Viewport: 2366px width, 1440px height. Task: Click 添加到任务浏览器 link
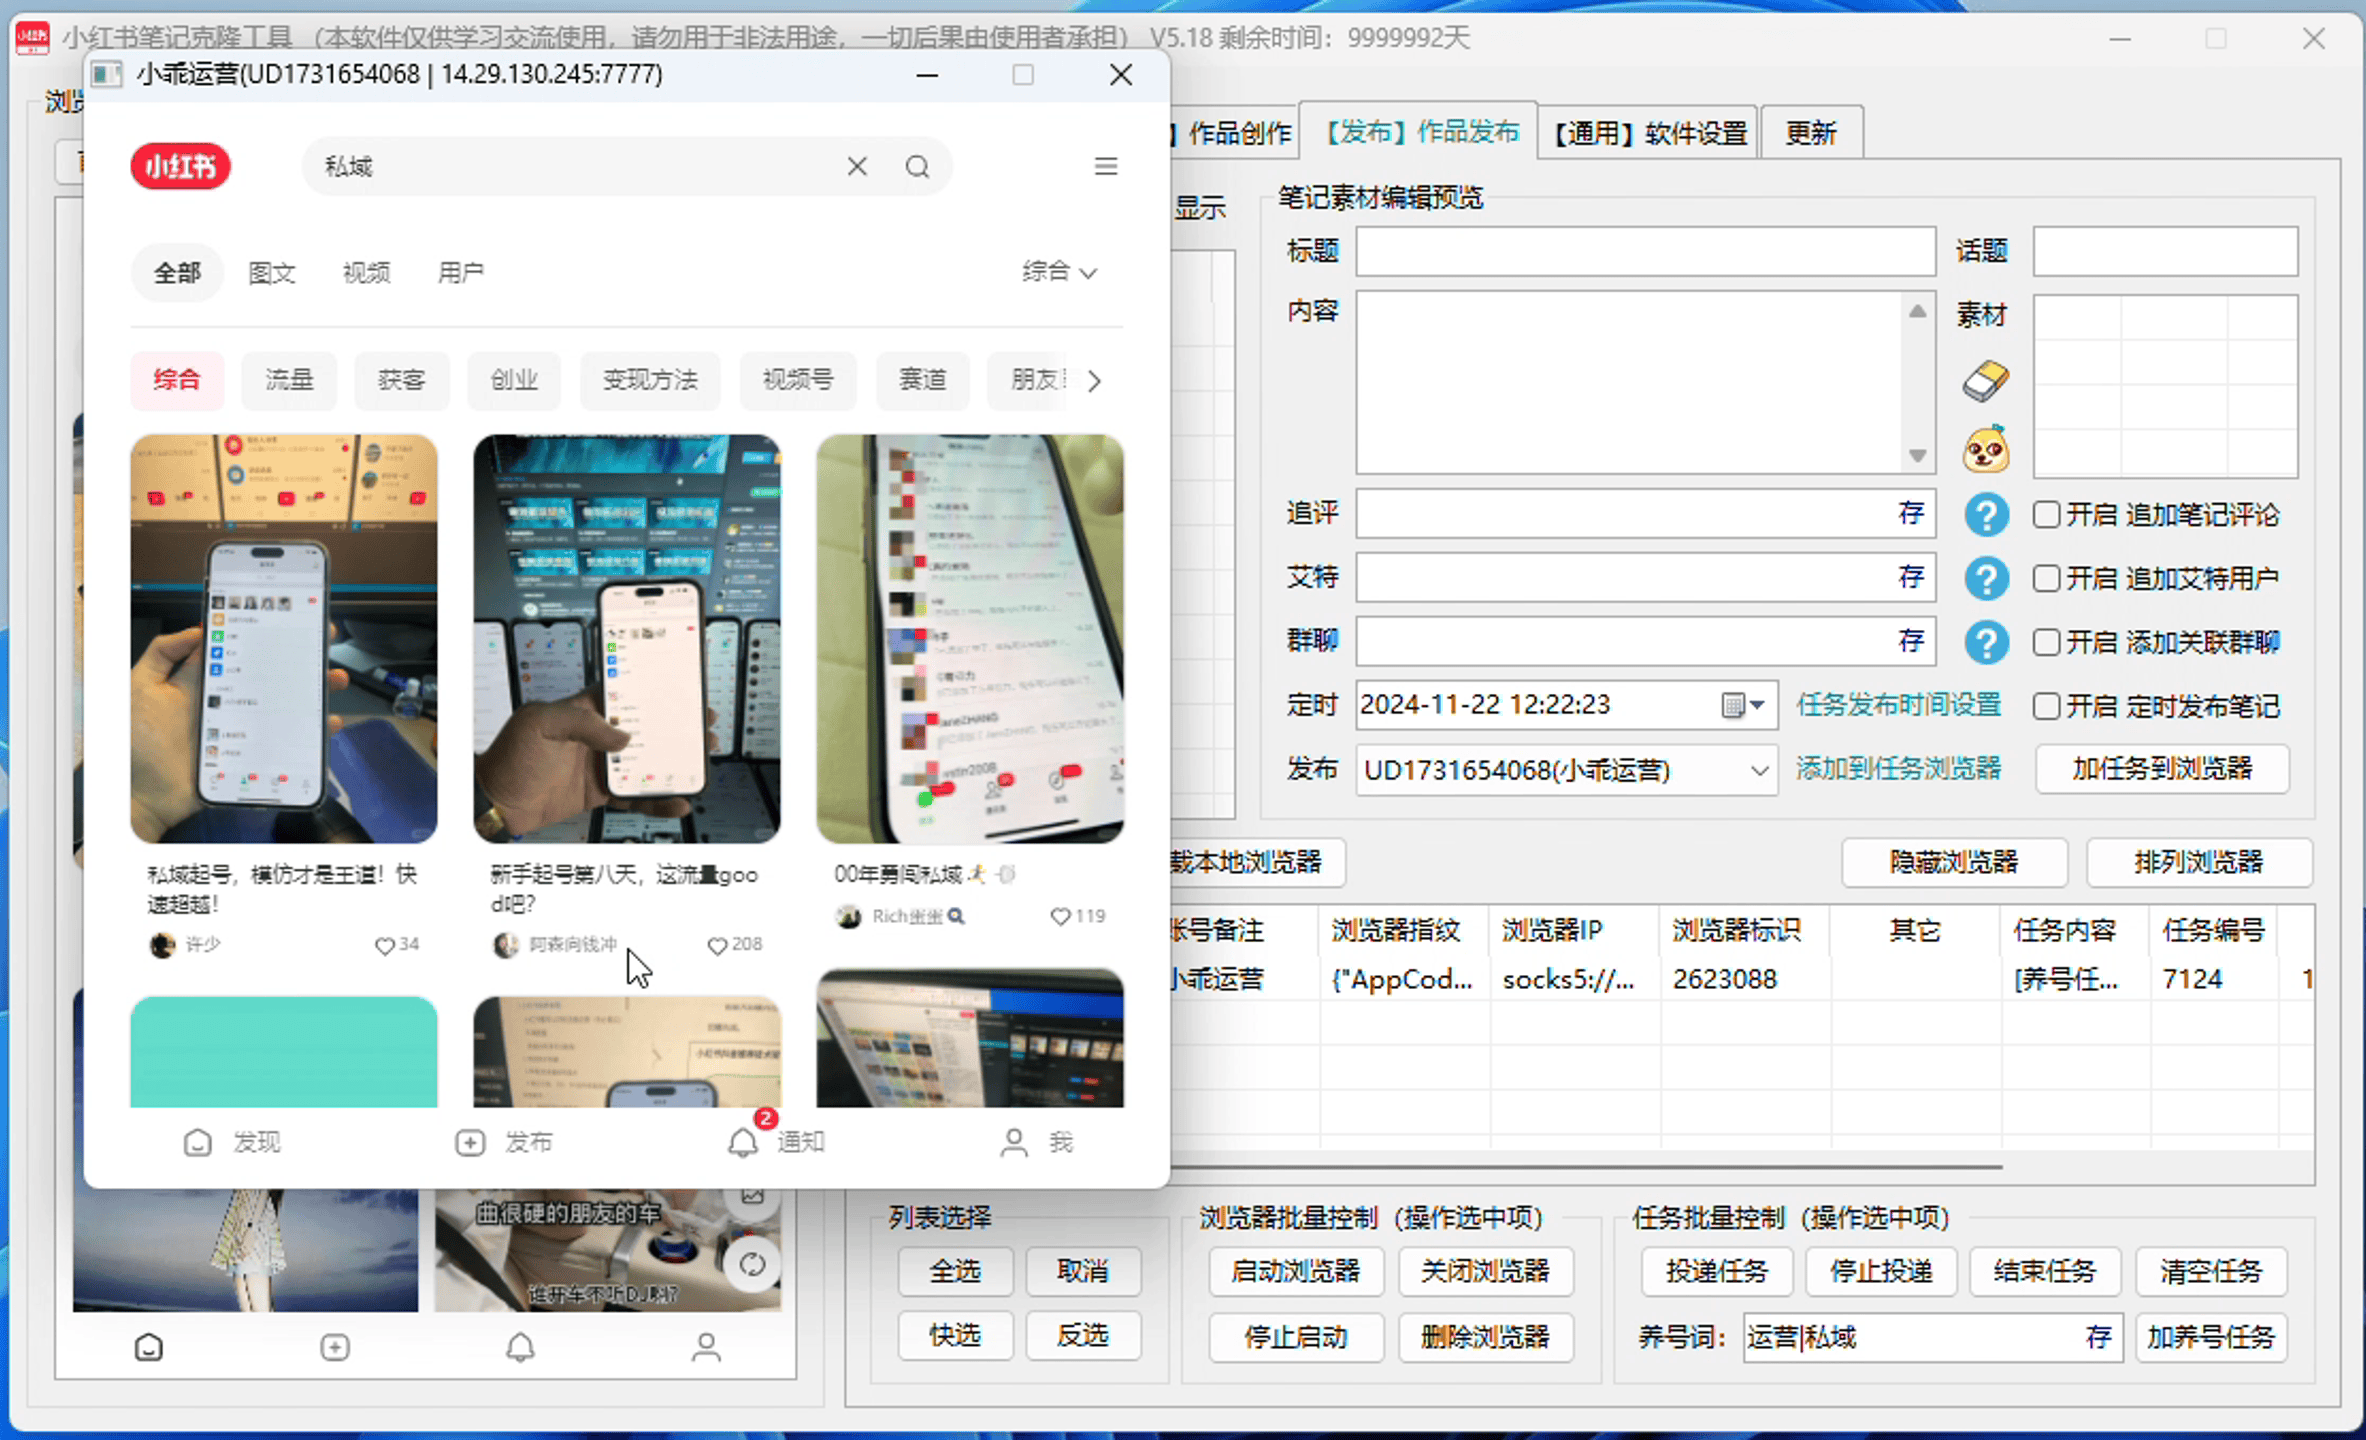point(1898,768)
